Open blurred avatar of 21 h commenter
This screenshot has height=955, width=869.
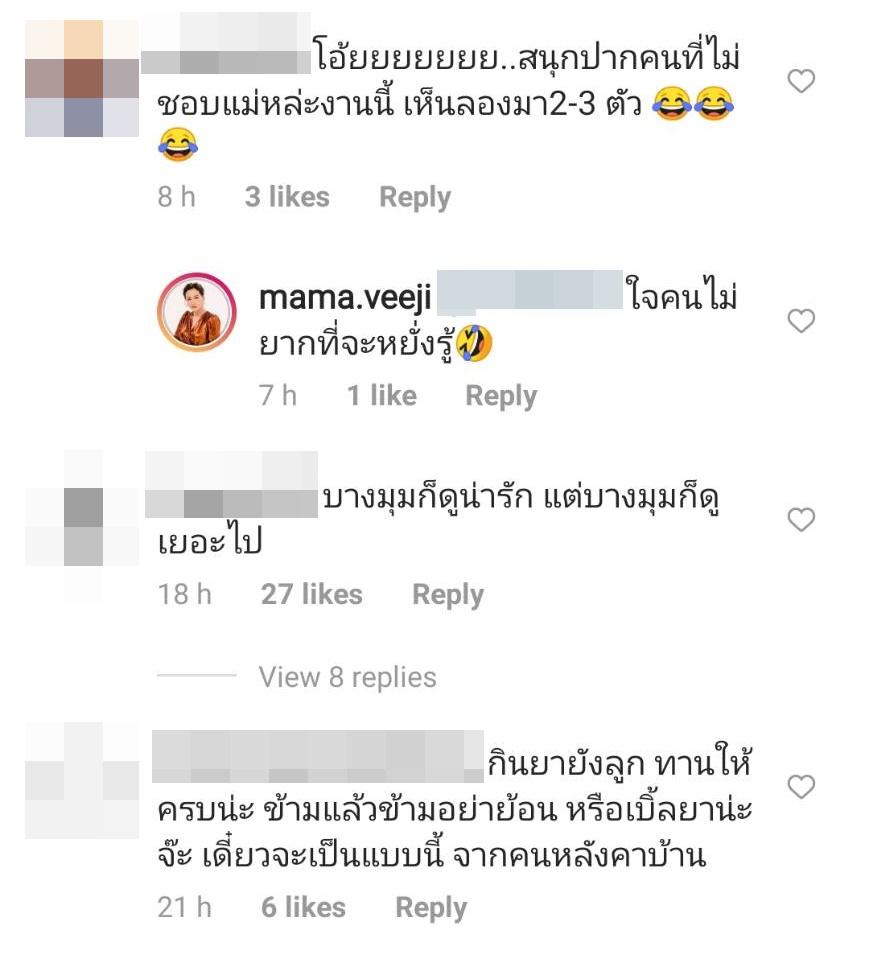coord(82,780)
